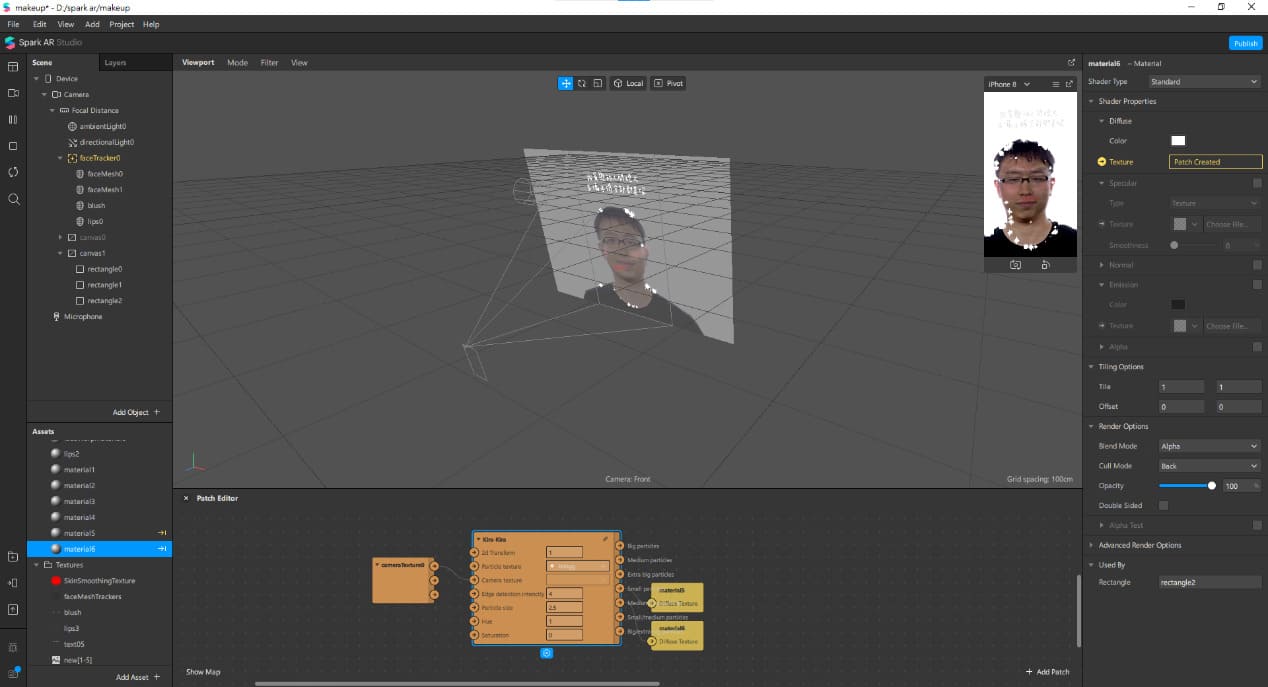1268x687 pixels.
Task: Toggle the Double Sided checkbox
Action: coord(1163,505)
